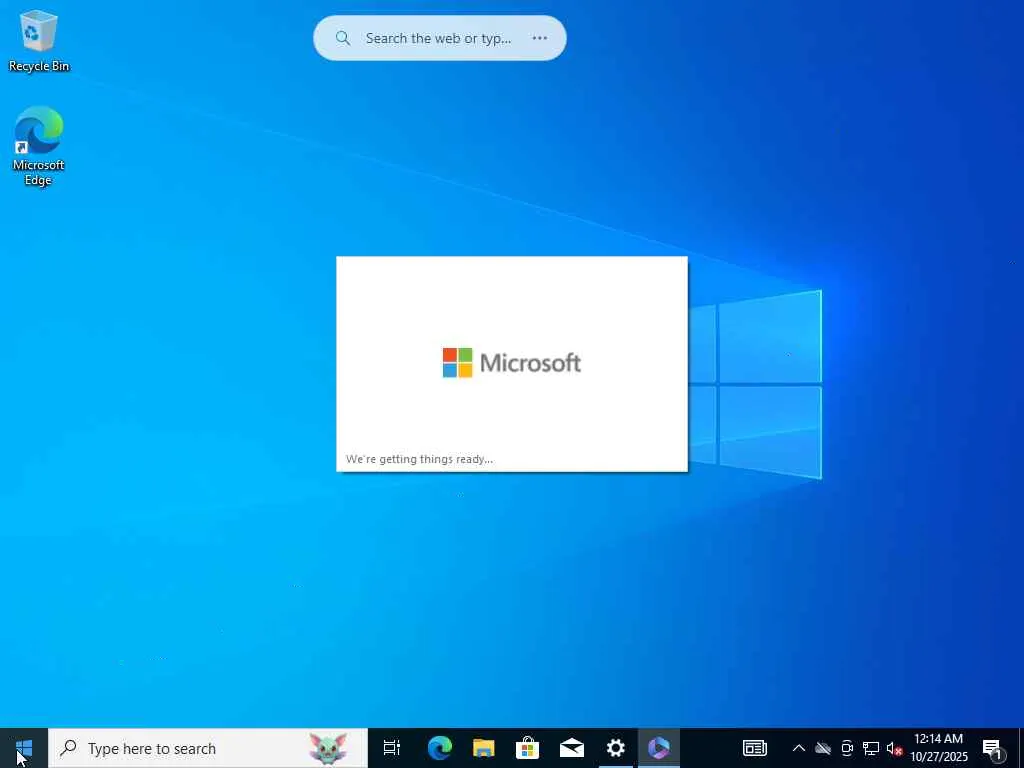Click the Microsoft logo in splash window
The image size is (1024, 768).
pos(512,362)
